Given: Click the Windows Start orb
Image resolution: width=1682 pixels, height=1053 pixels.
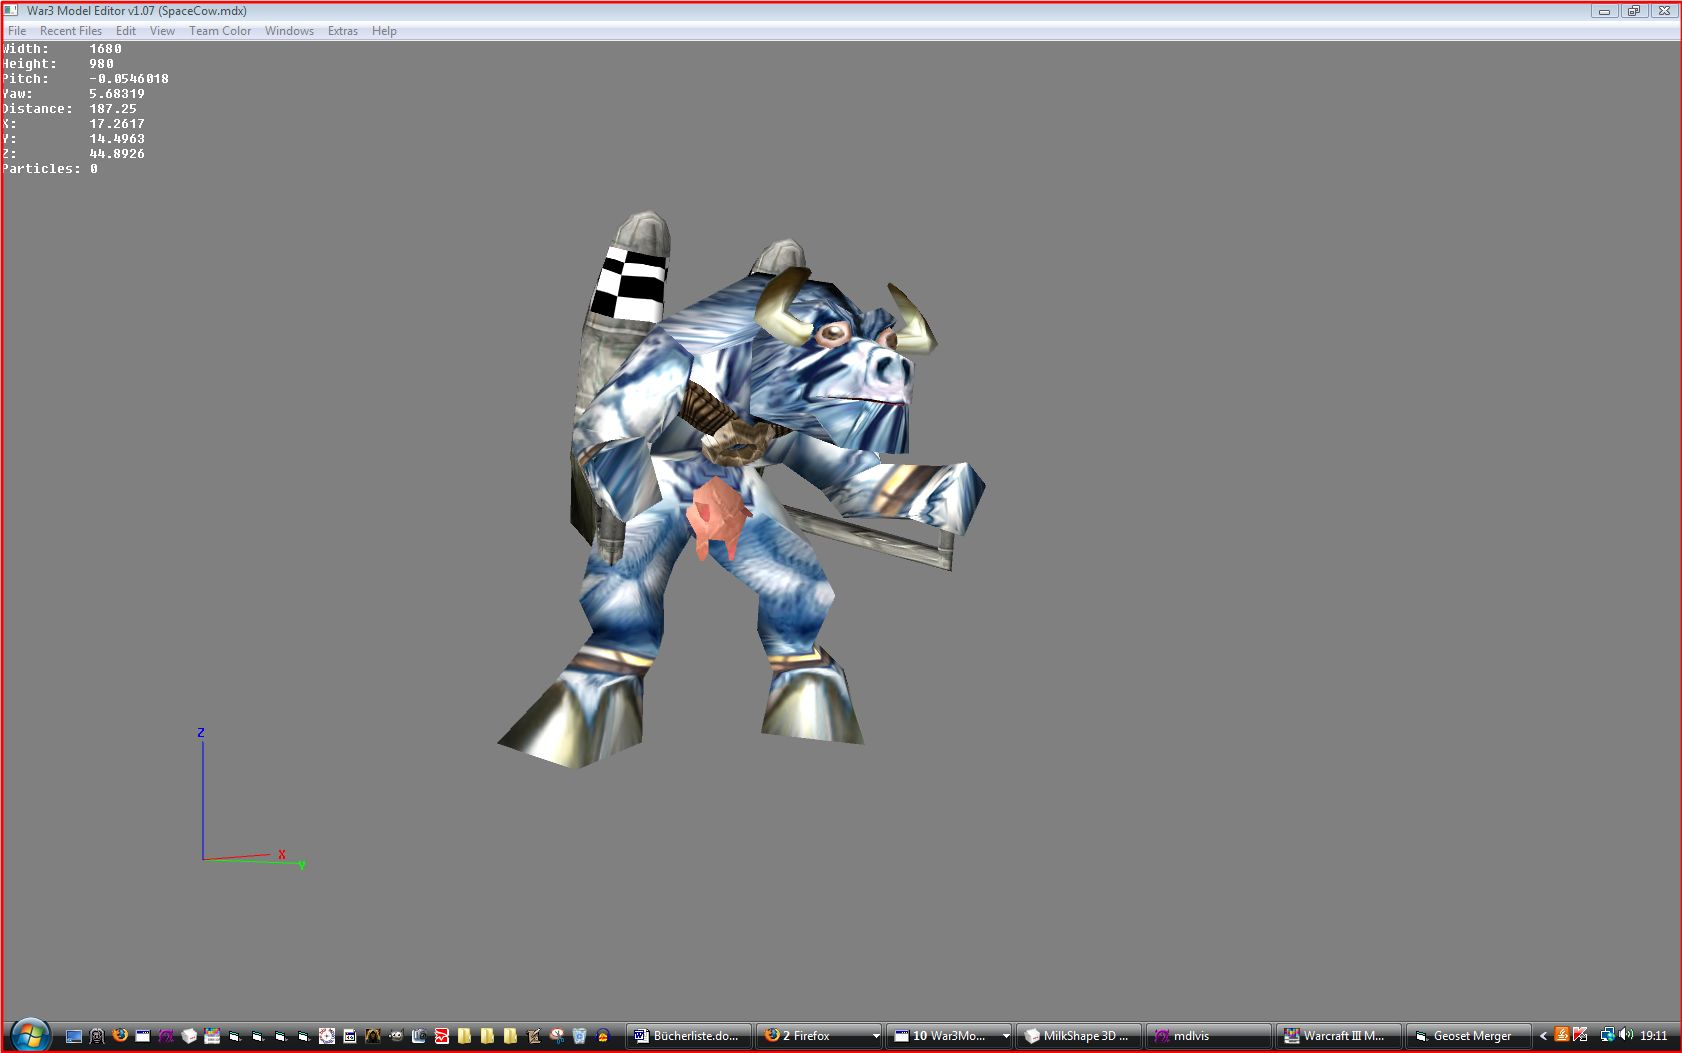Looking at the screenshot, I should [30, 1035].
